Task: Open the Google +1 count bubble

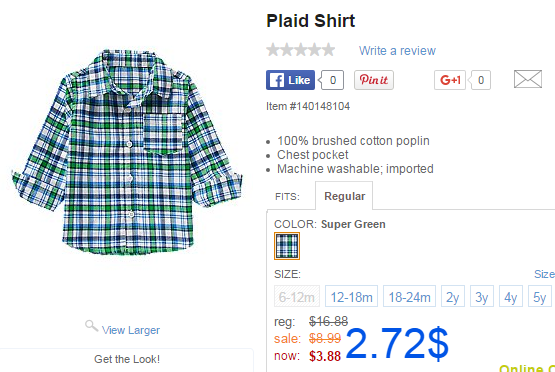Action: [480, 80]
